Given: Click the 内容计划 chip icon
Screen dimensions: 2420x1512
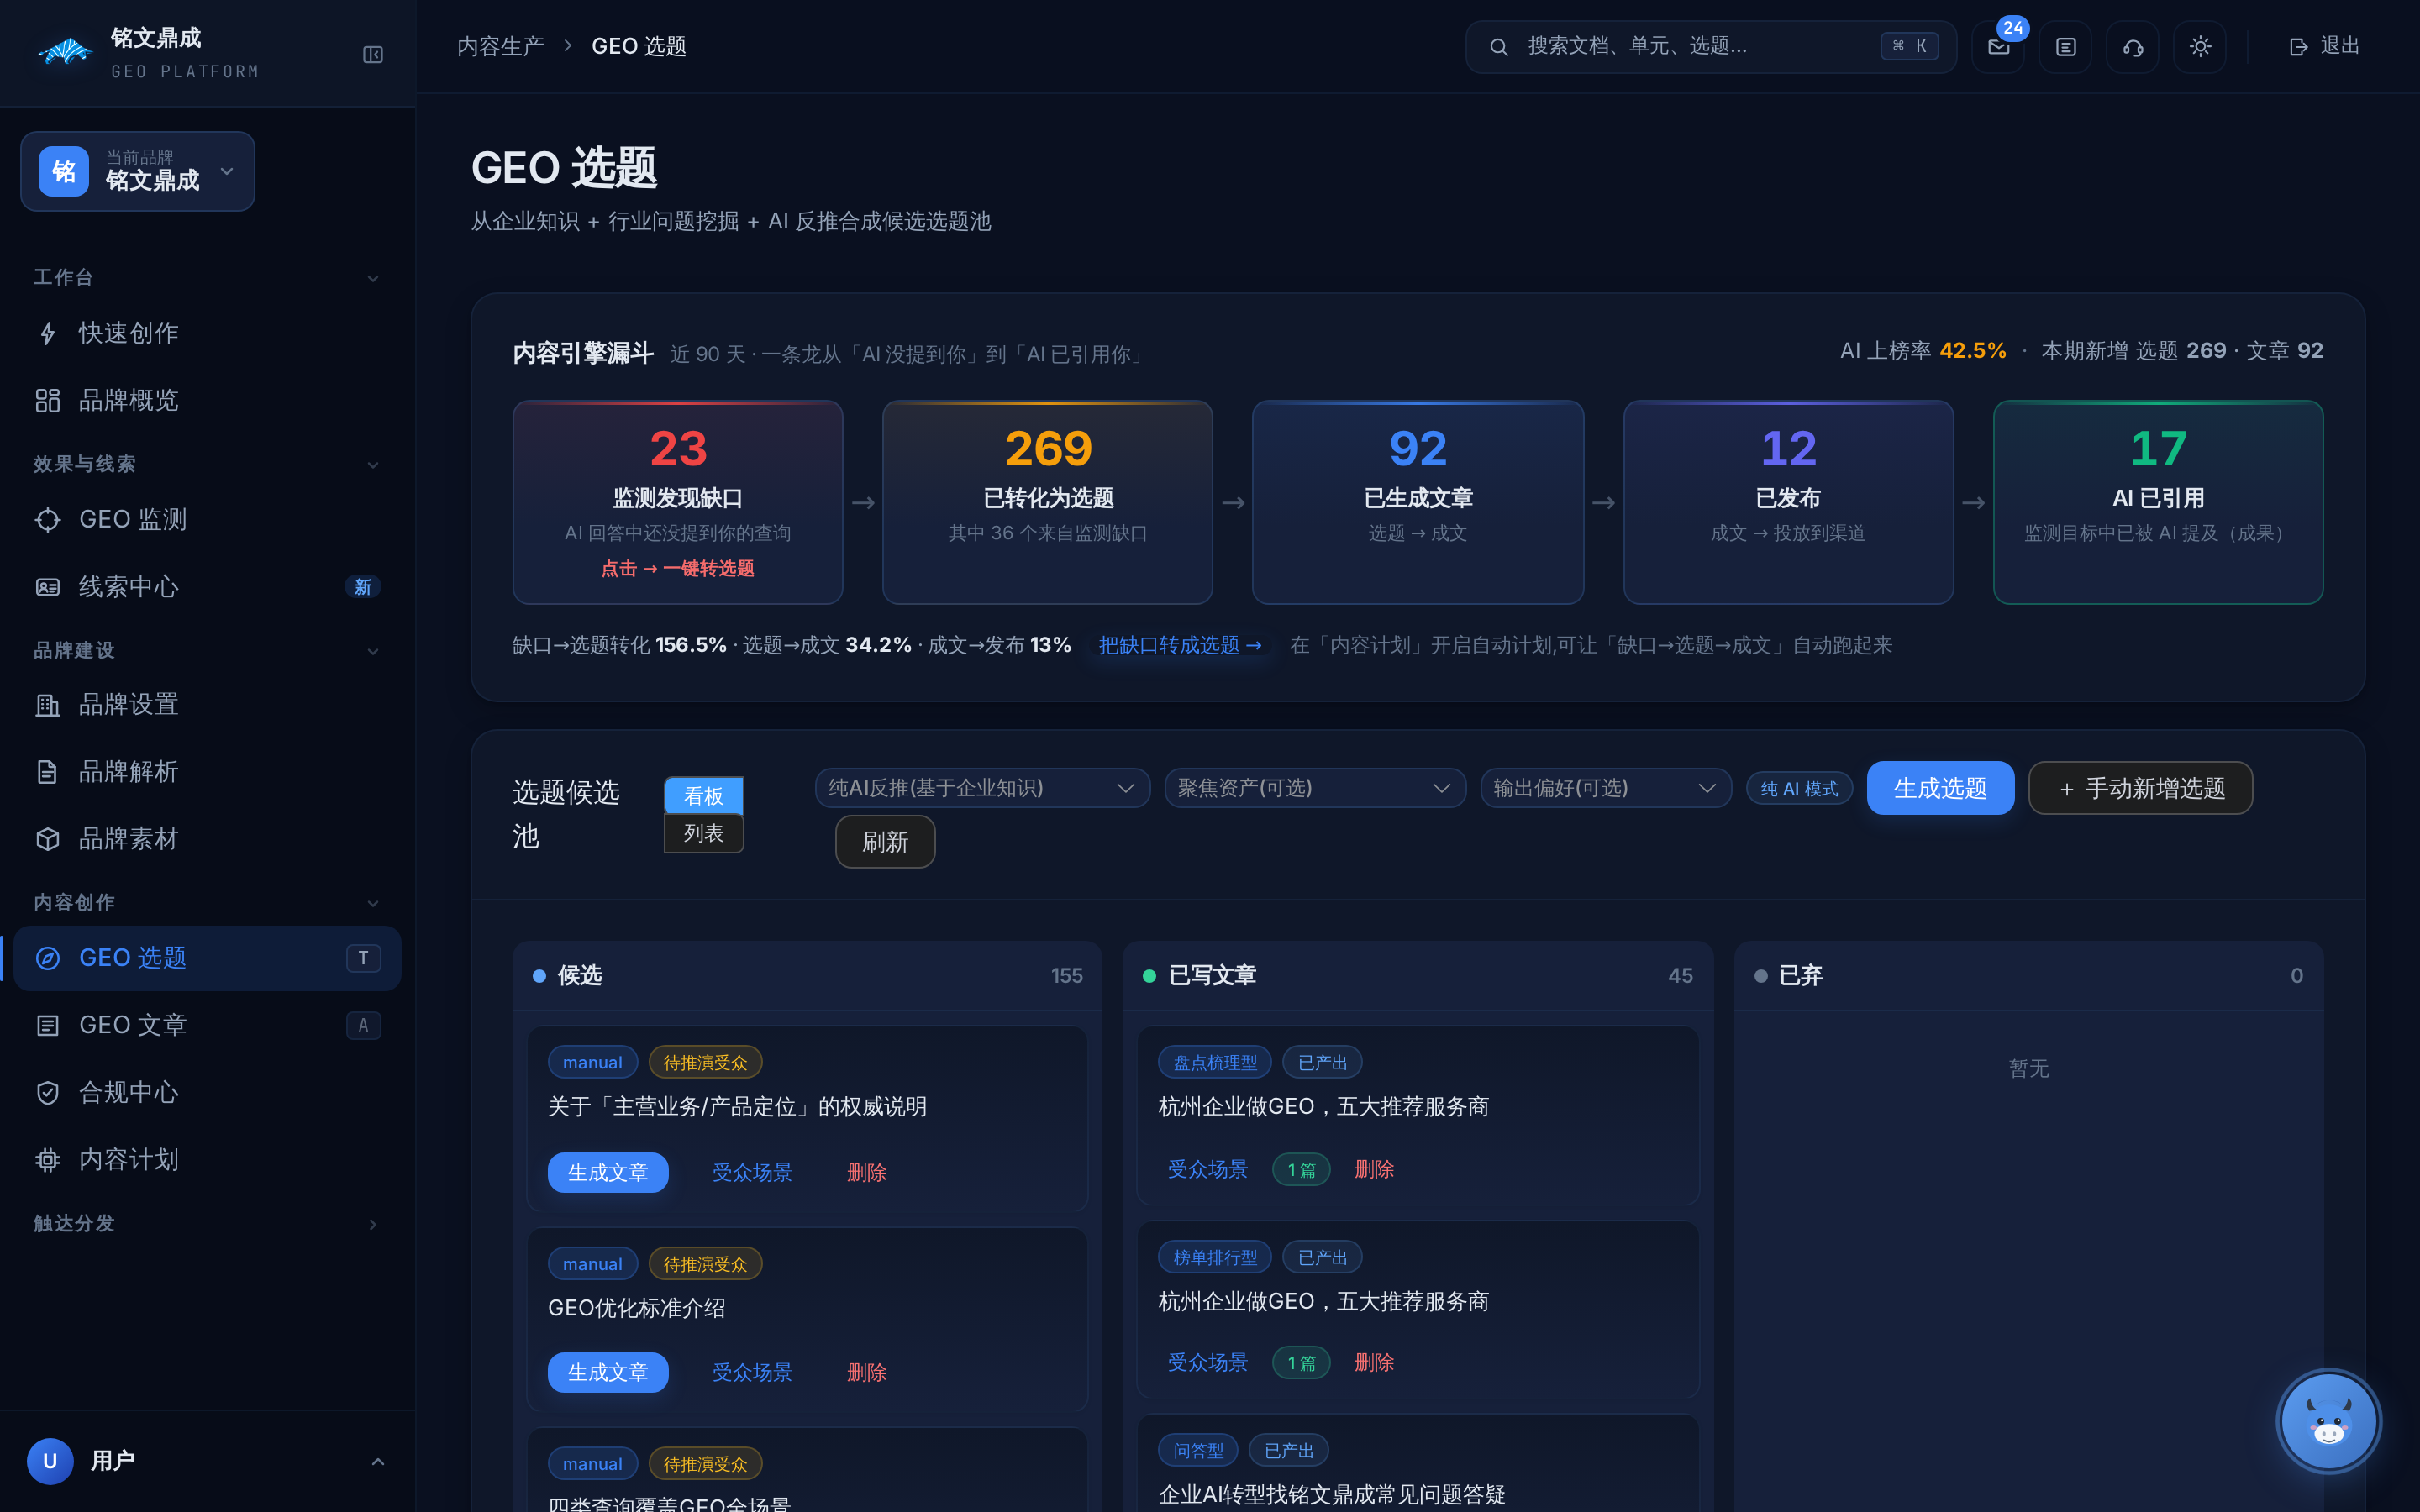Looking at the screenshot, I should pyautogui.click(x=47, y=1159).
